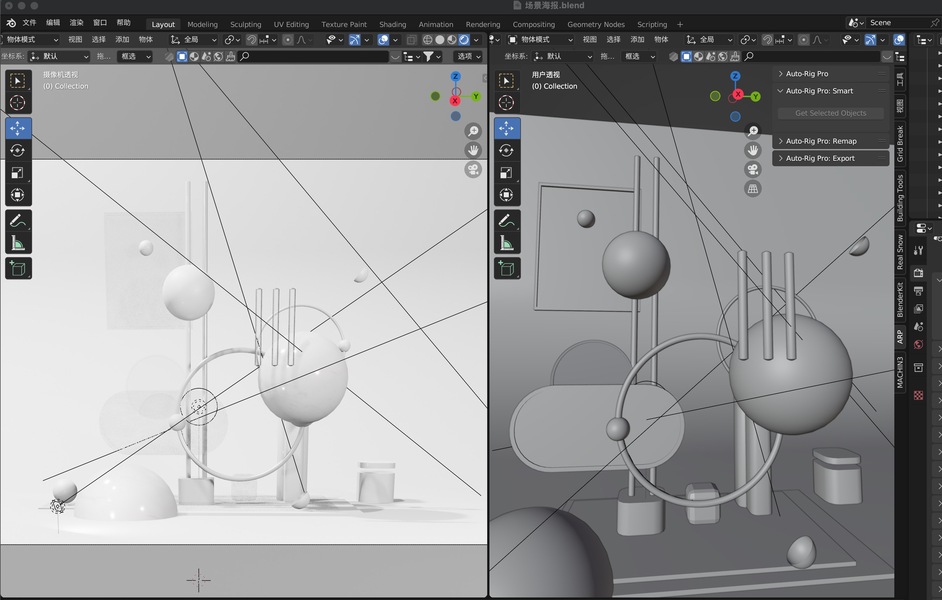The width and height of the screenshot is (942, 600).
Task: Open the ARP sidebar tab
Action: (x=900, y=336)
